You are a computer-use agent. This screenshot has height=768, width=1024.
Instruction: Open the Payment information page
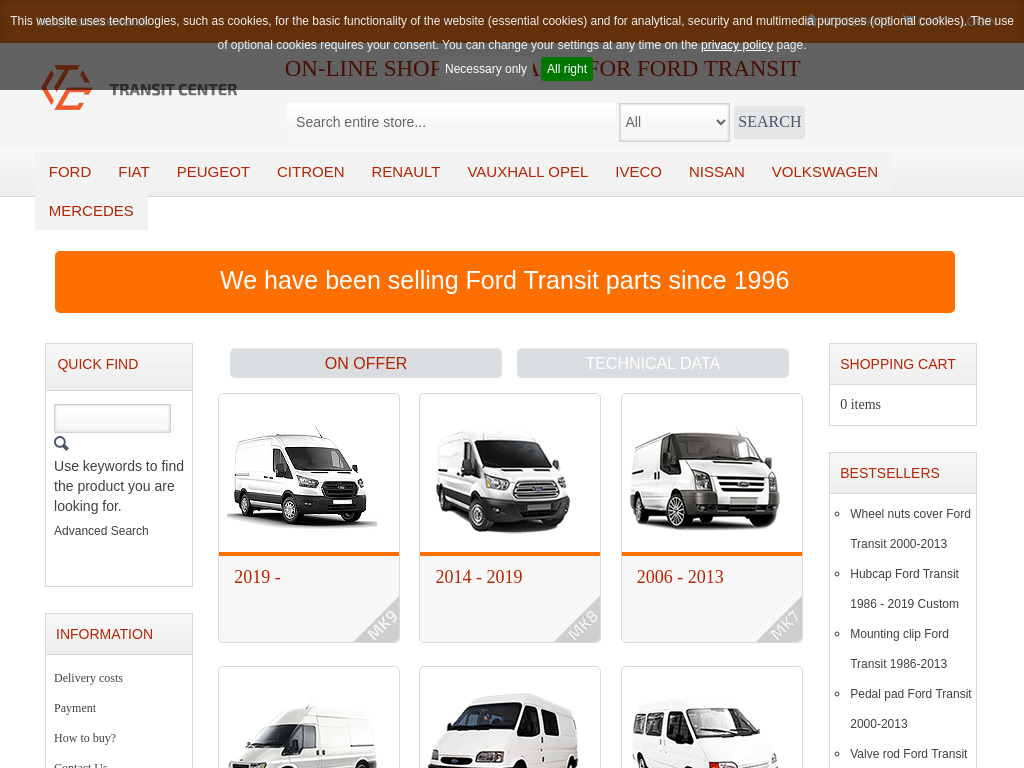tap(75, 708)
